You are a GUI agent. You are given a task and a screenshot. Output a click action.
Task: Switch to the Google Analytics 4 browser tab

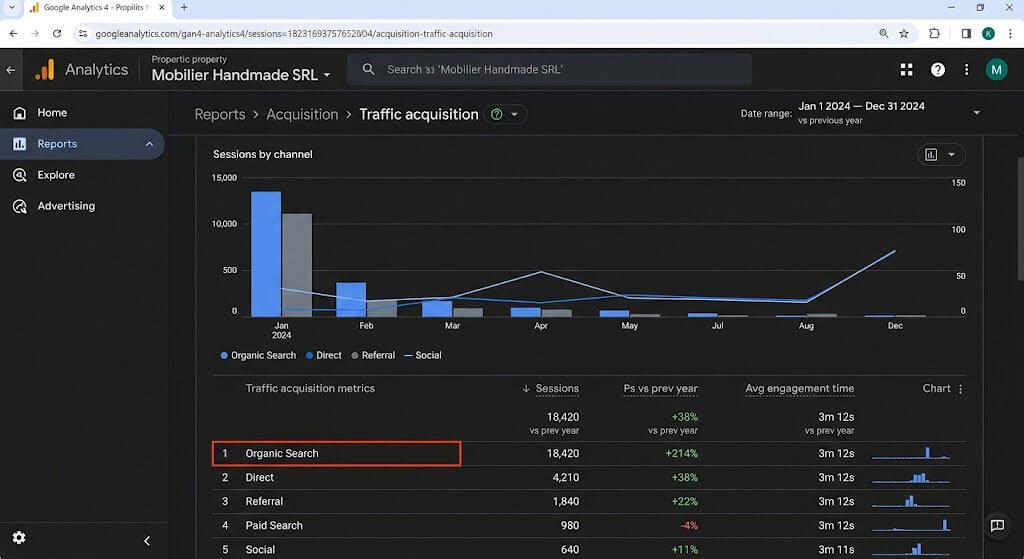pos(98,8)
